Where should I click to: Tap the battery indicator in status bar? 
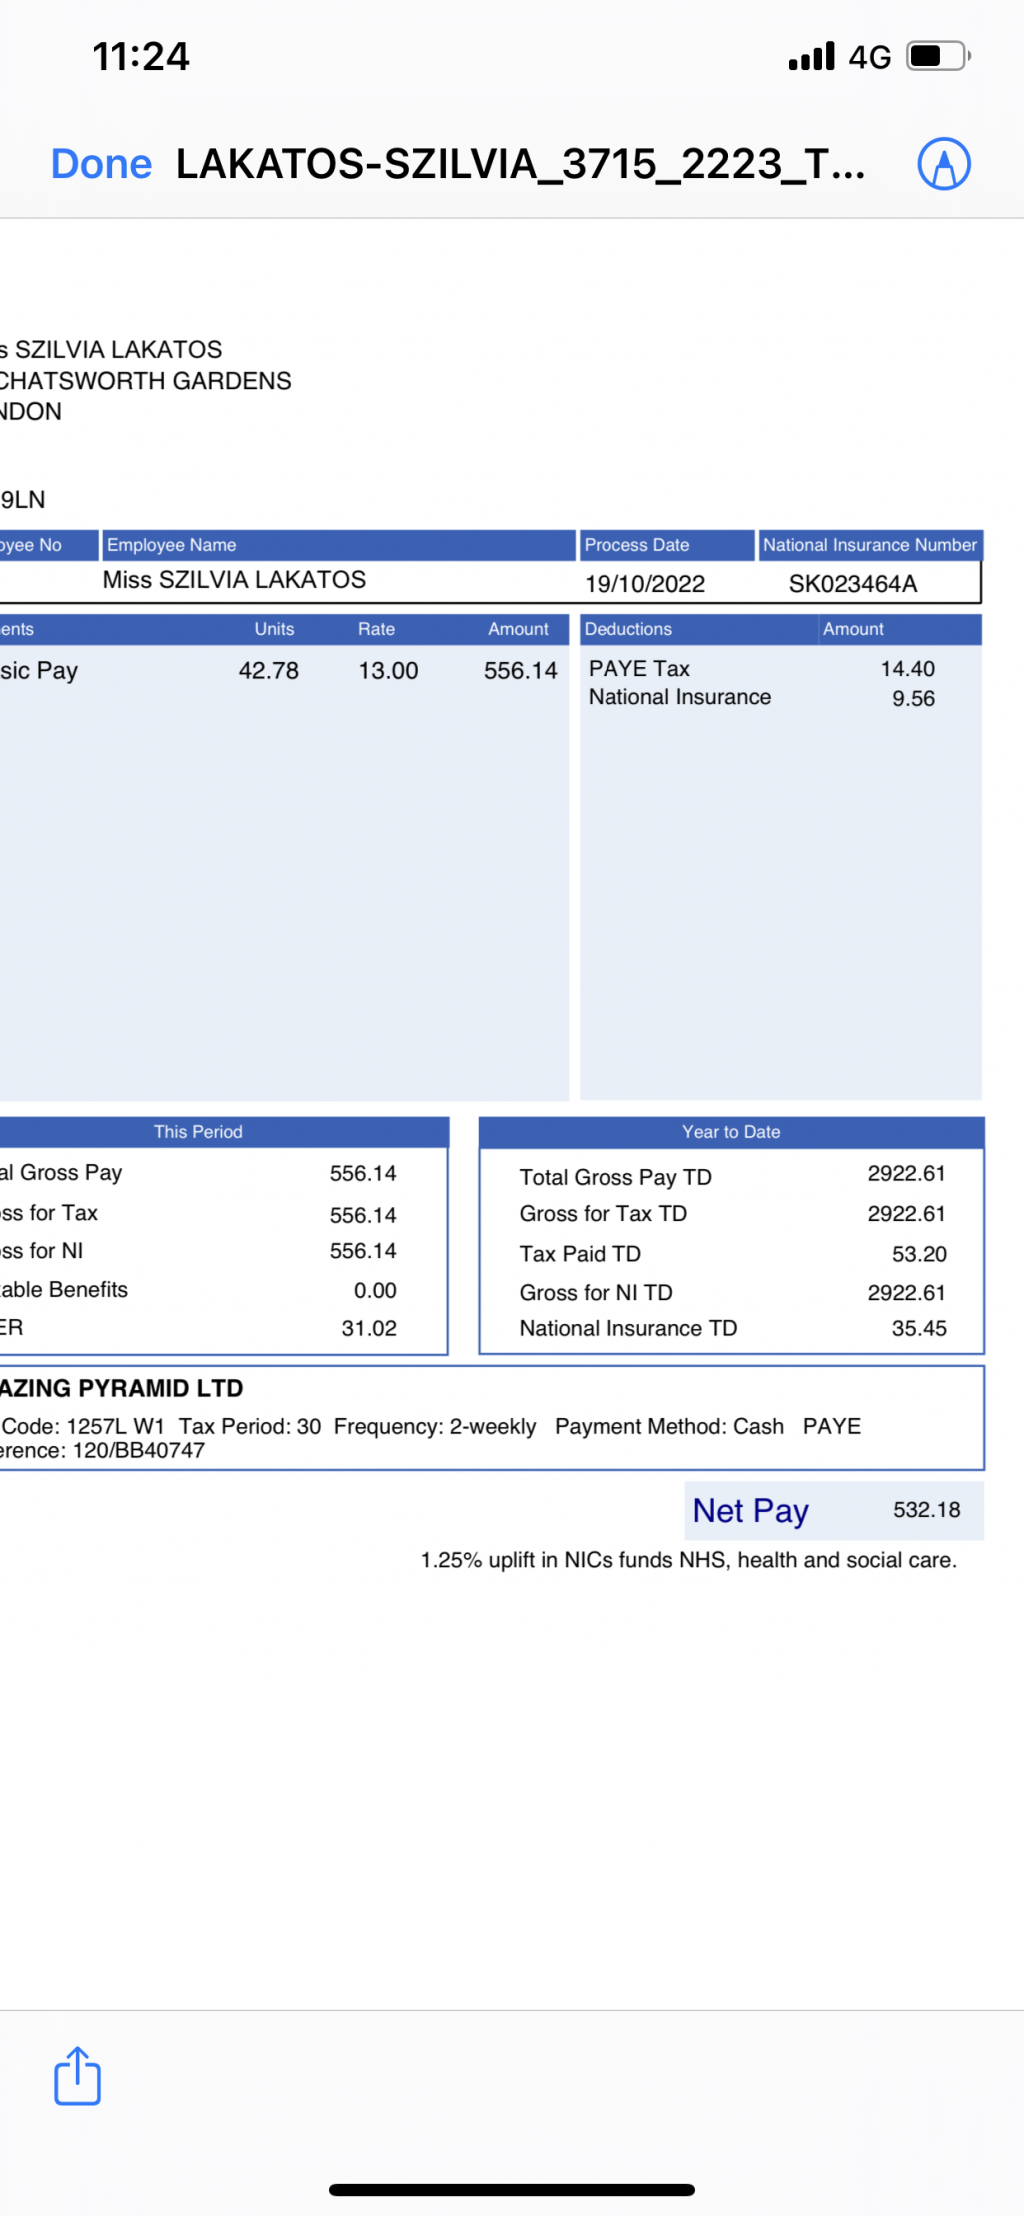pos(937,56)
